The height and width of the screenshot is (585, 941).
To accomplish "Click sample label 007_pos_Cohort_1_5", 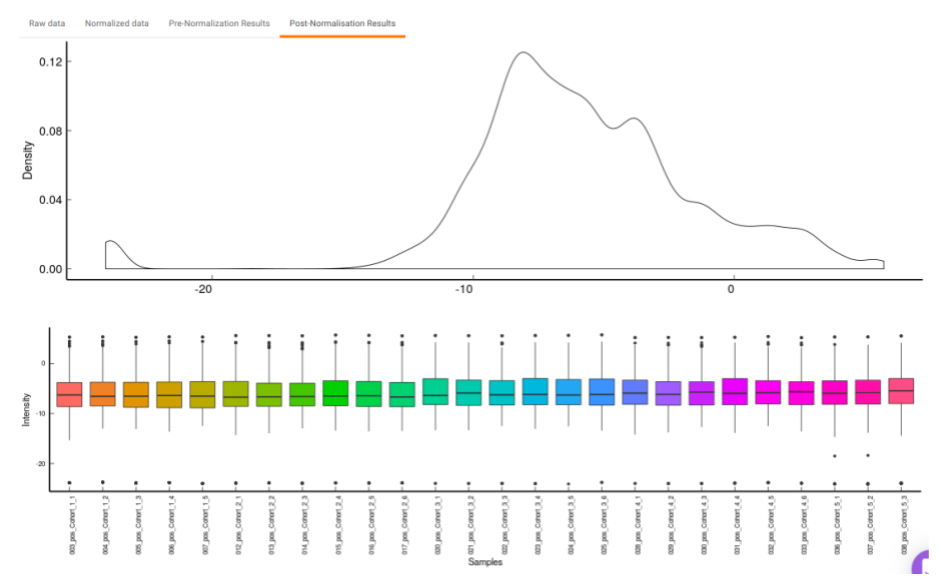I will click(x=205, y=526).
